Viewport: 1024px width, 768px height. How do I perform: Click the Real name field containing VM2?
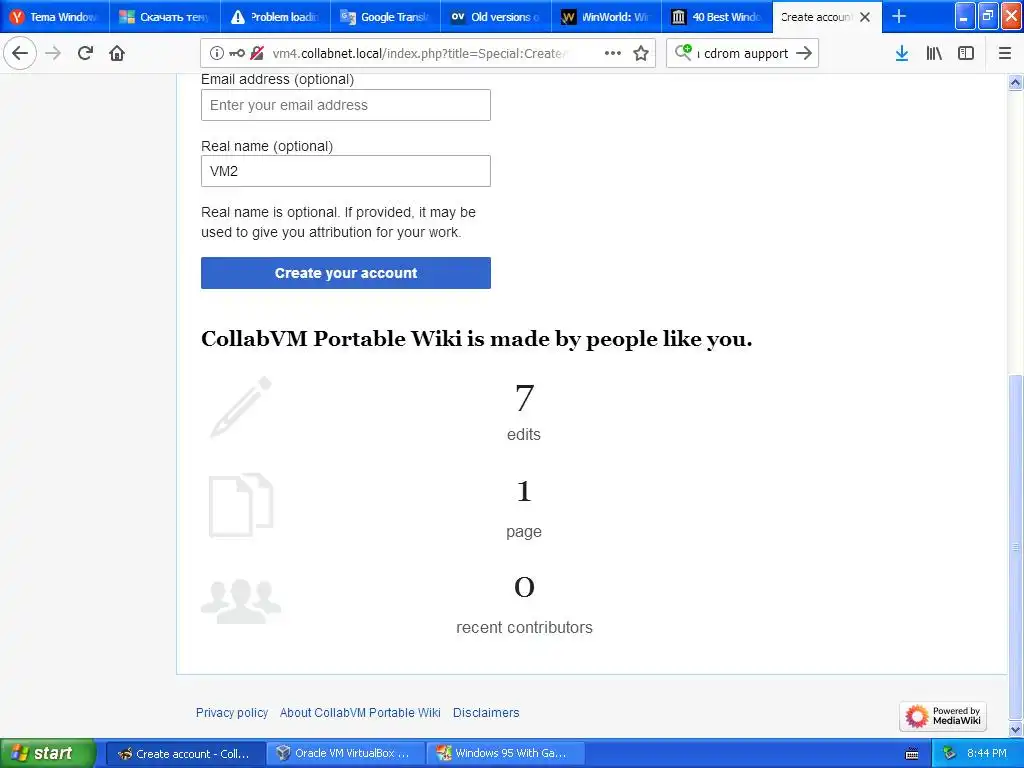coord(345,171)
